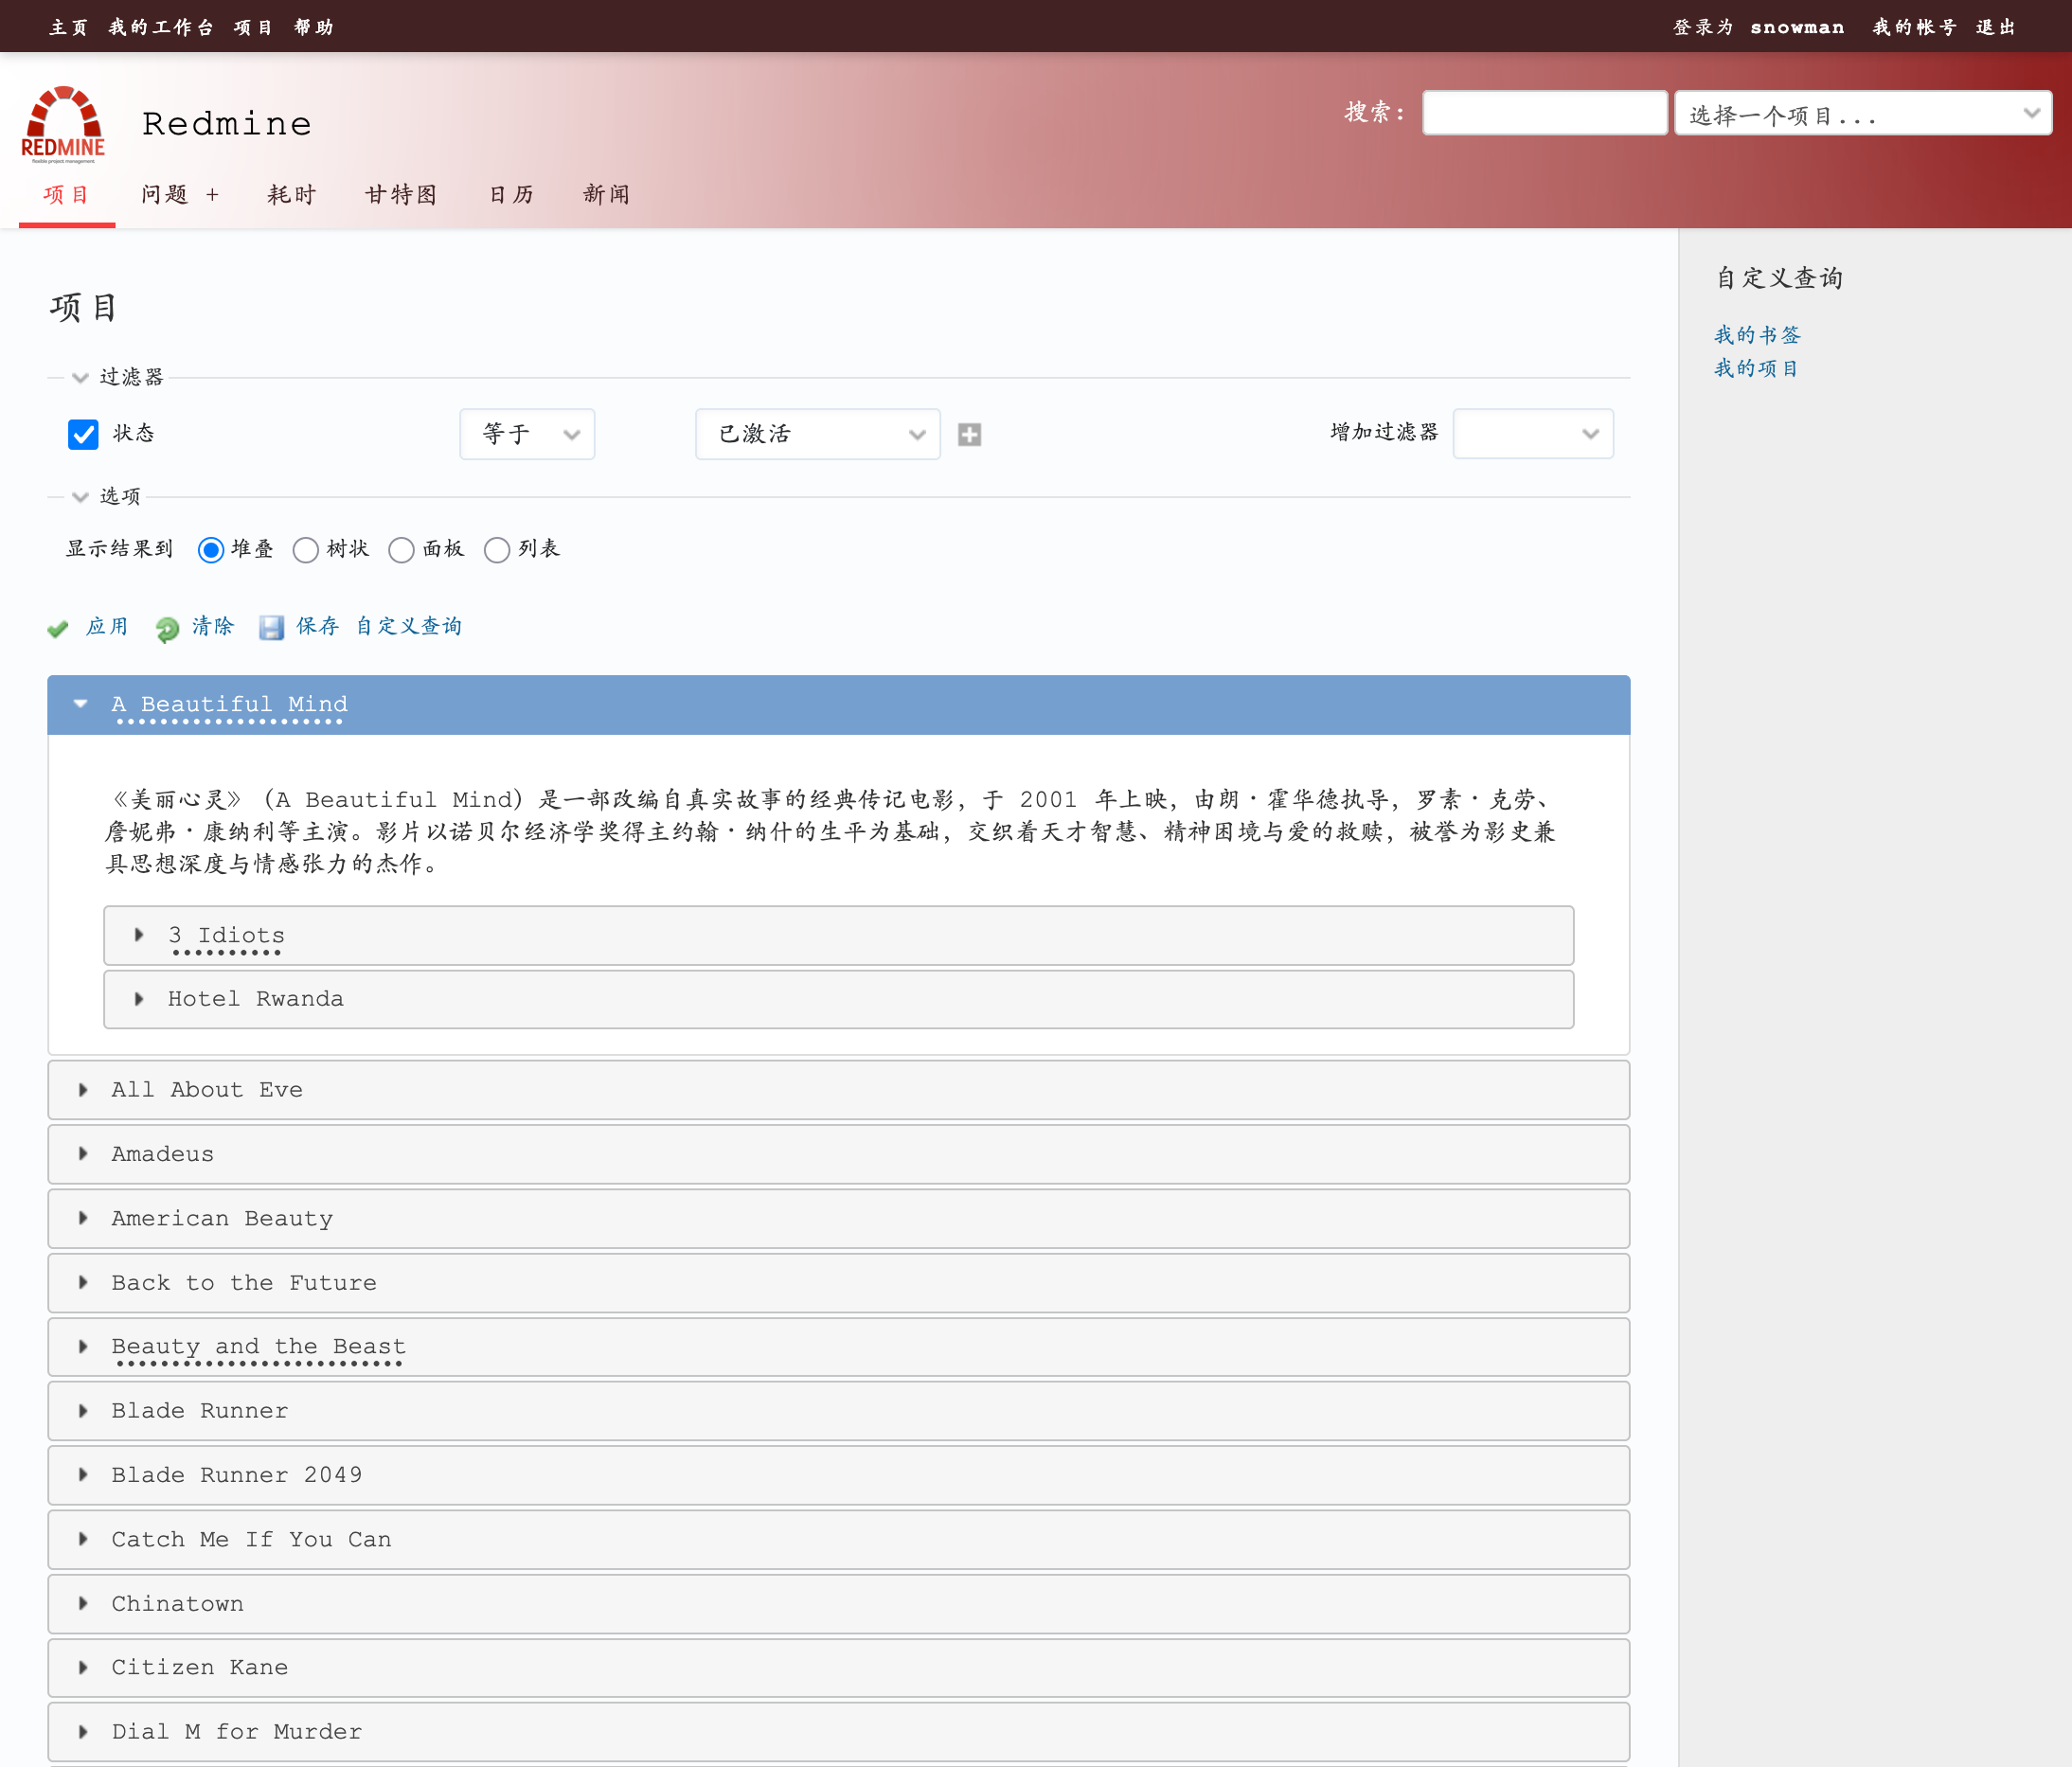Viewport: 2072px width, 1767px height.
Task: Open 我的帐号 account link
Action: [x=1914, y=27]
